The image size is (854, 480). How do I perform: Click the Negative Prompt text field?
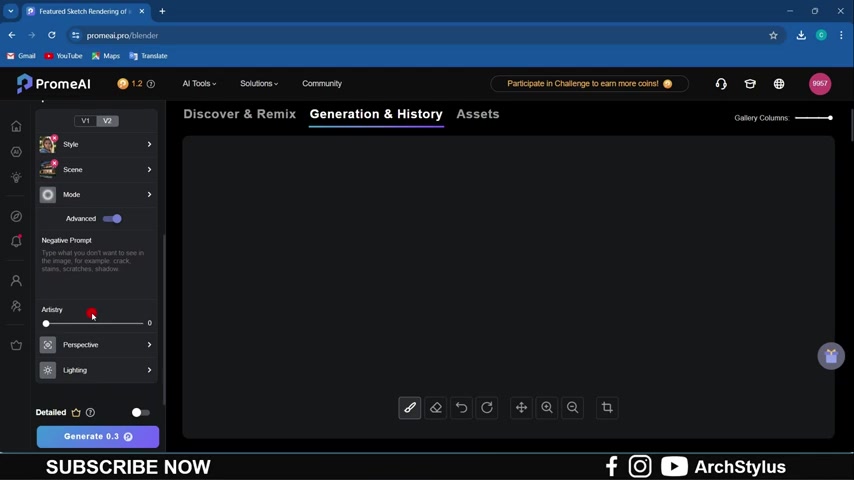coord(95,262)
